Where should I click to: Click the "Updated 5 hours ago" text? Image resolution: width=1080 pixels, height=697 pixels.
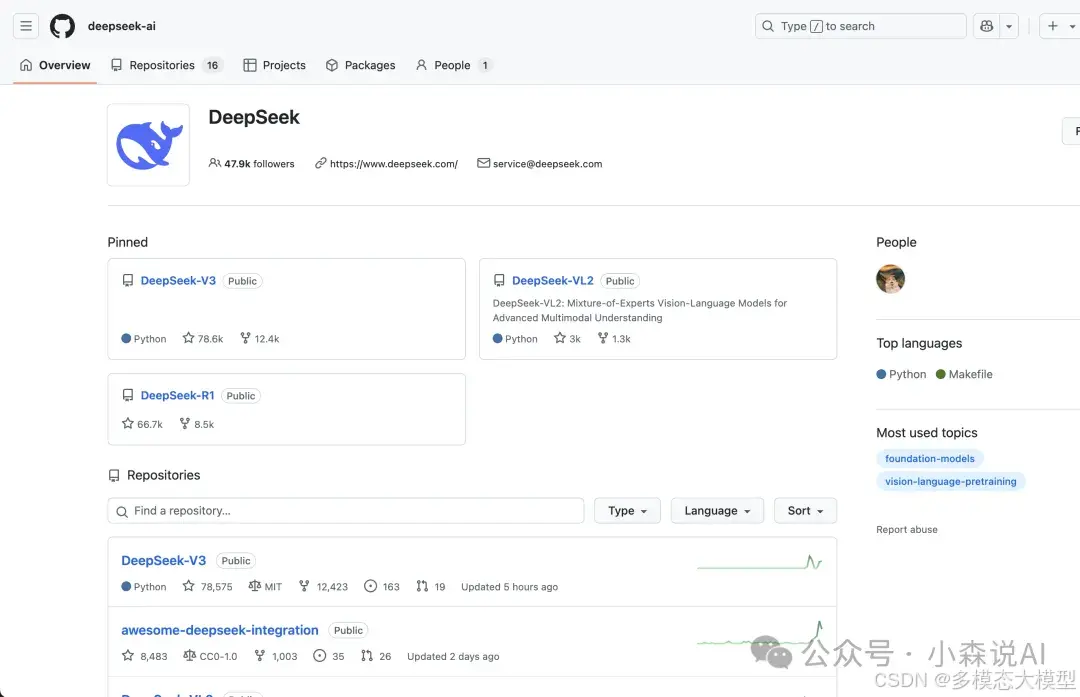tap(510, 587)
